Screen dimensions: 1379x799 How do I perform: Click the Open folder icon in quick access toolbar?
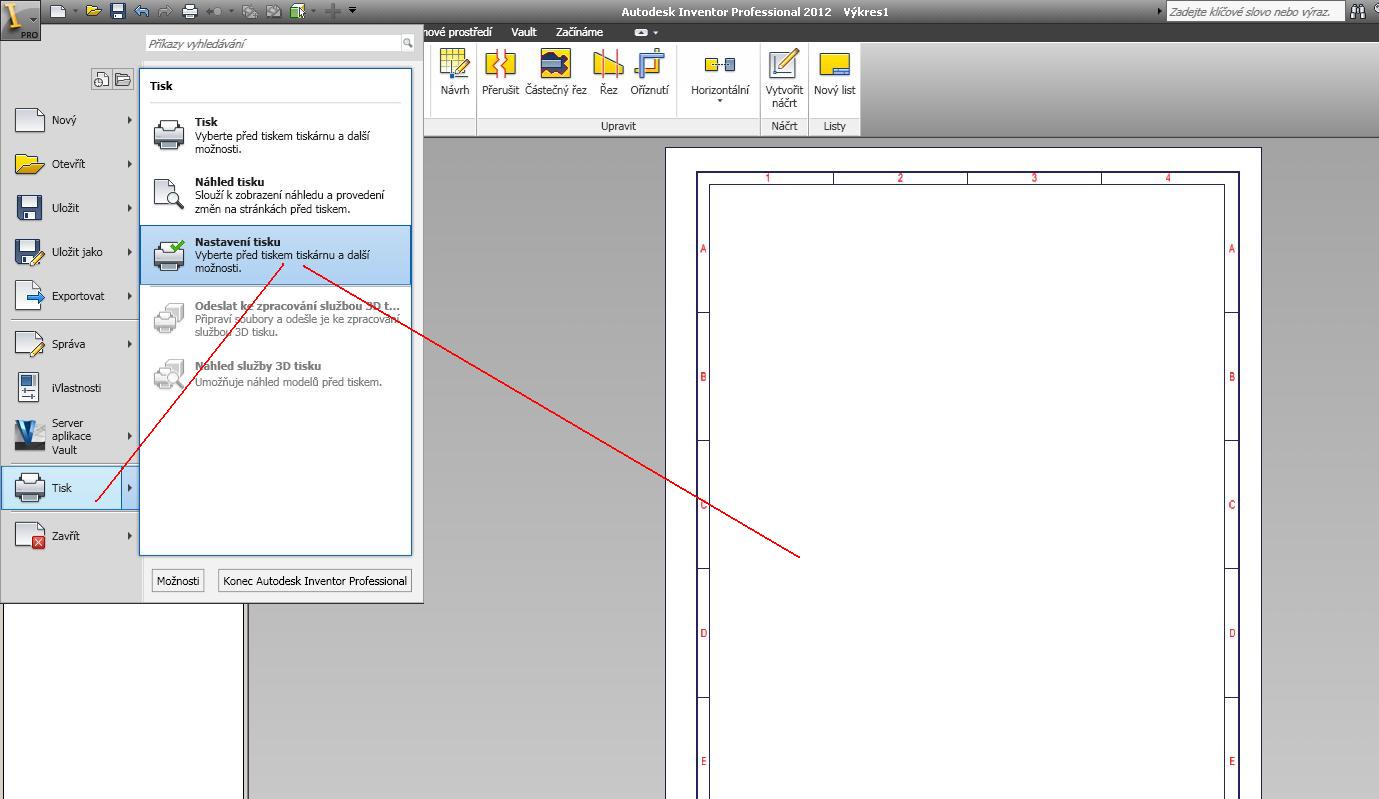93,11
